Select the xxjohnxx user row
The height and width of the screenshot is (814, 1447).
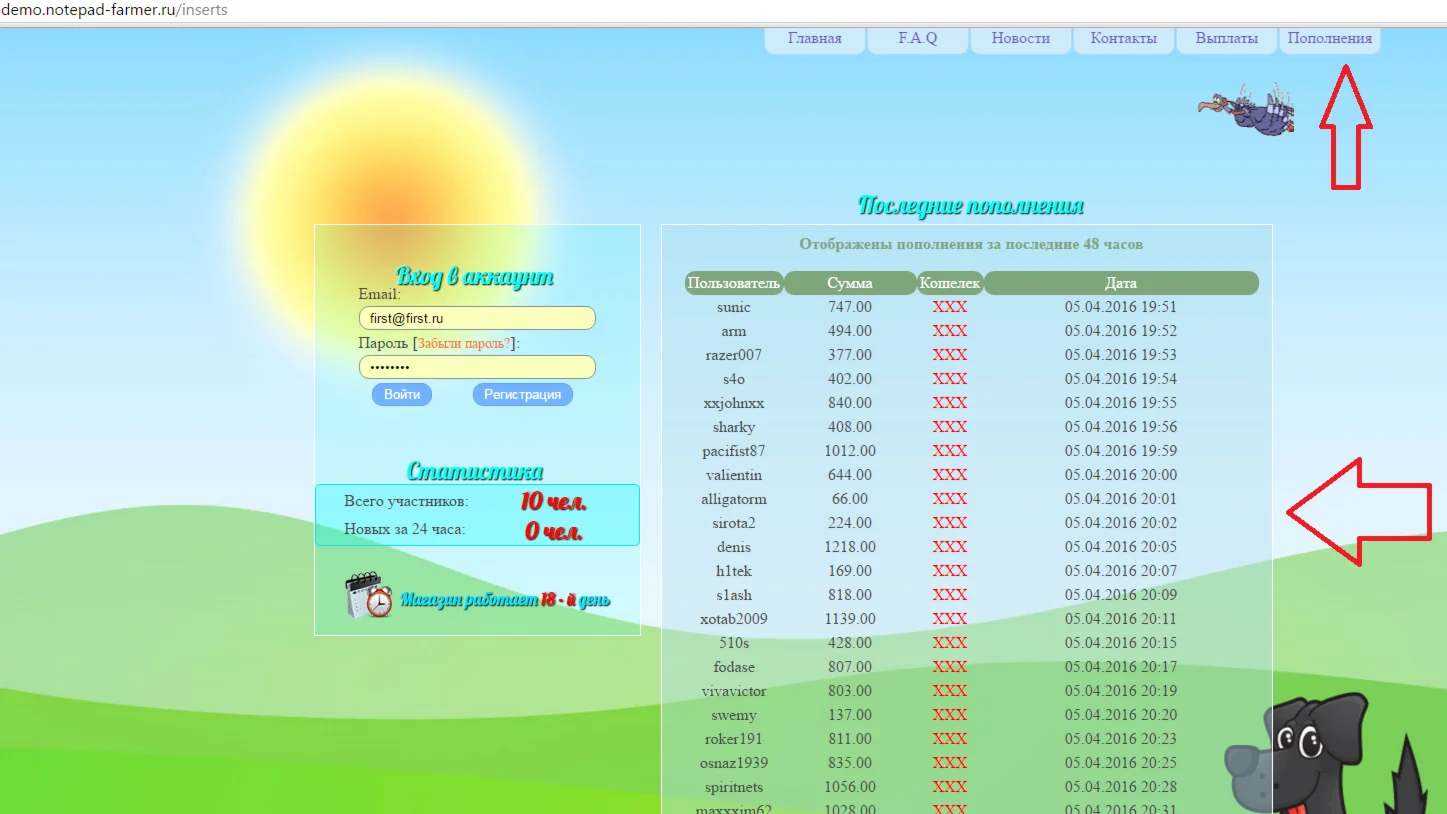(x=734, y=403)
